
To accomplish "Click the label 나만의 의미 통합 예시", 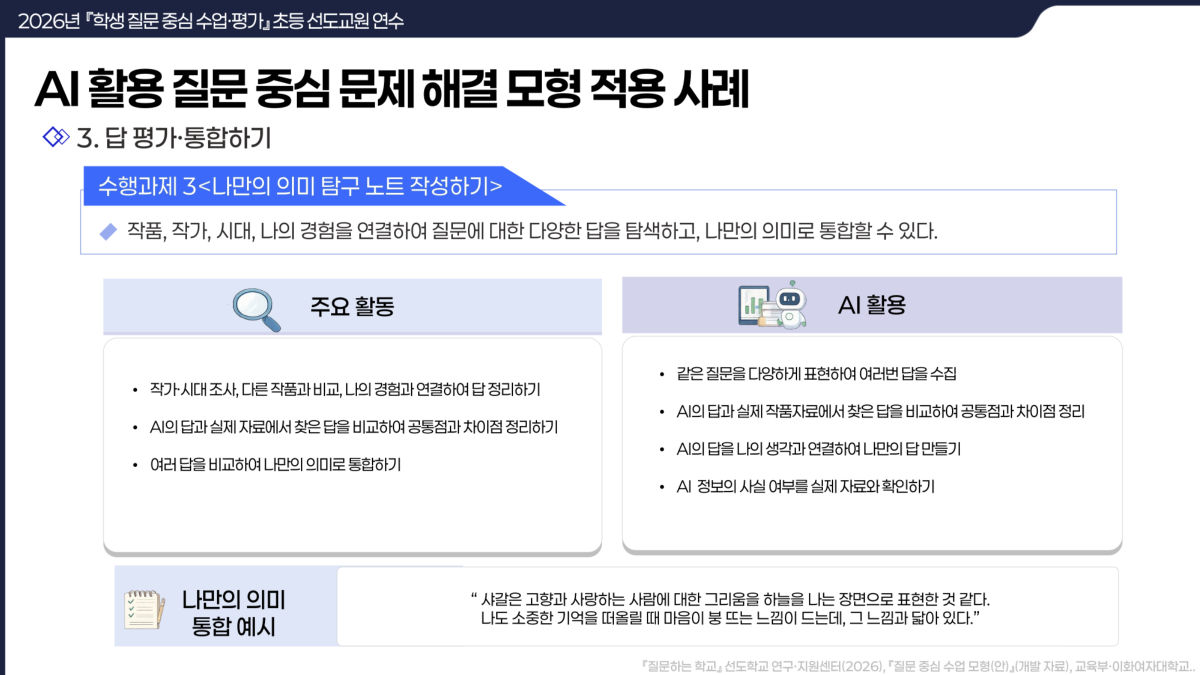I will (x=234, y=614).
